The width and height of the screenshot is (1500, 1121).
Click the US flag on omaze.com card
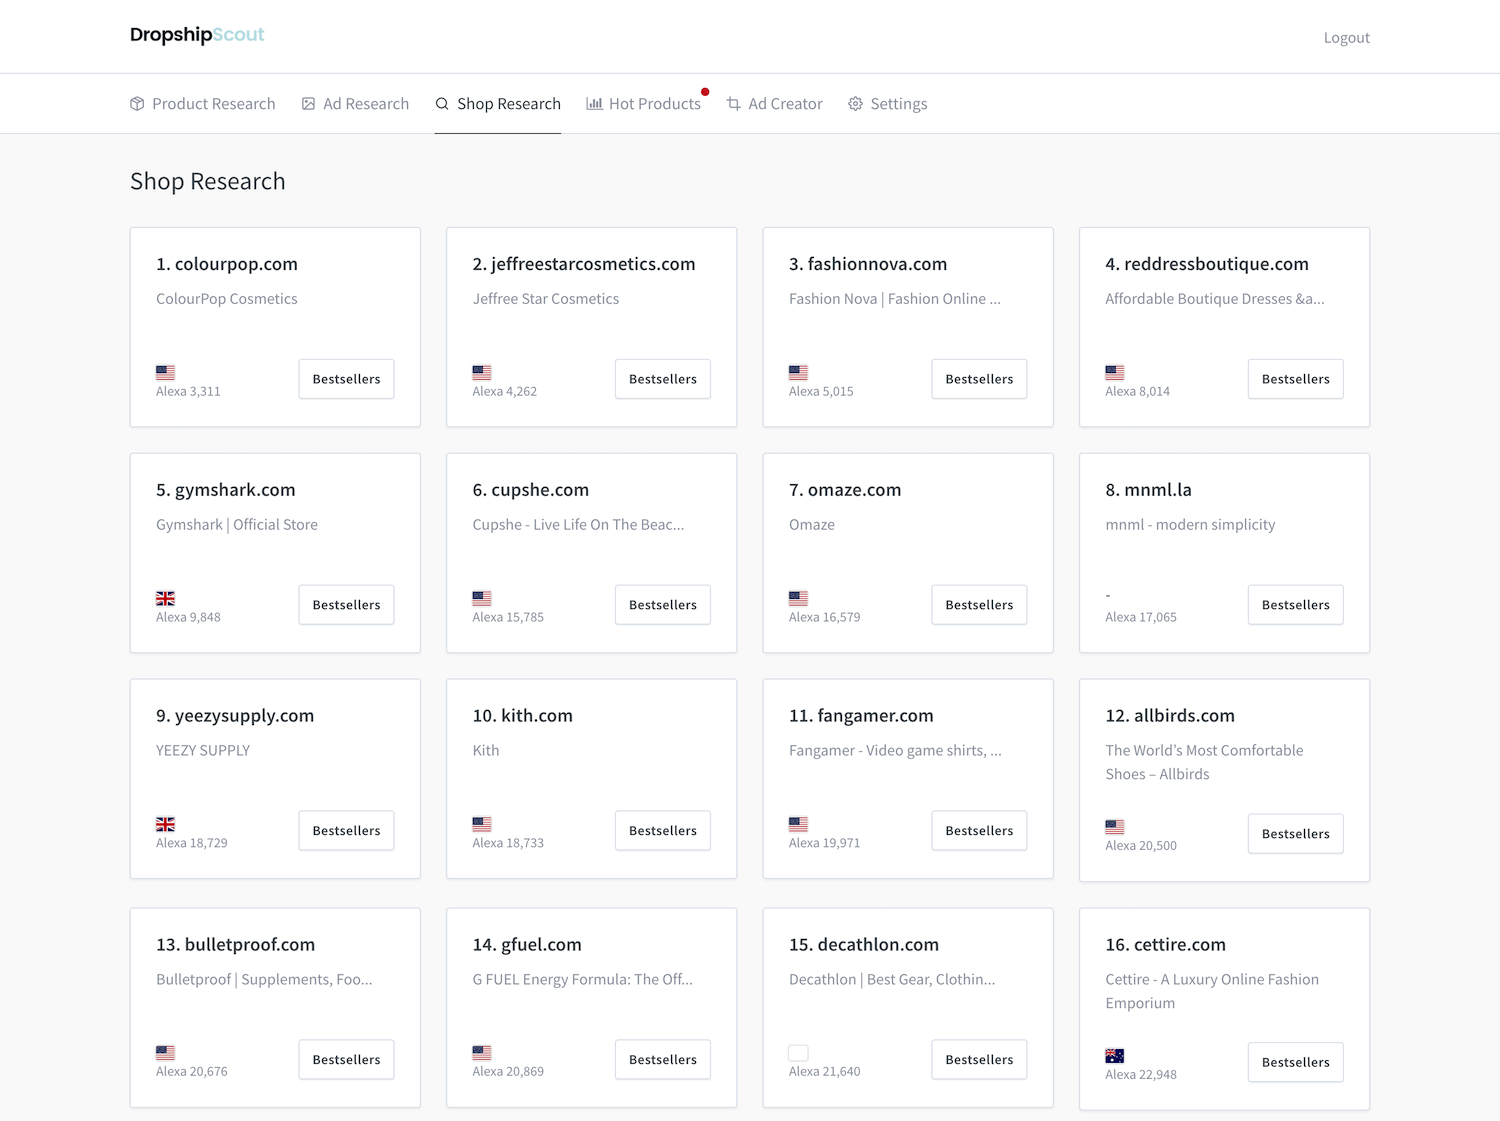coord(798,598)
